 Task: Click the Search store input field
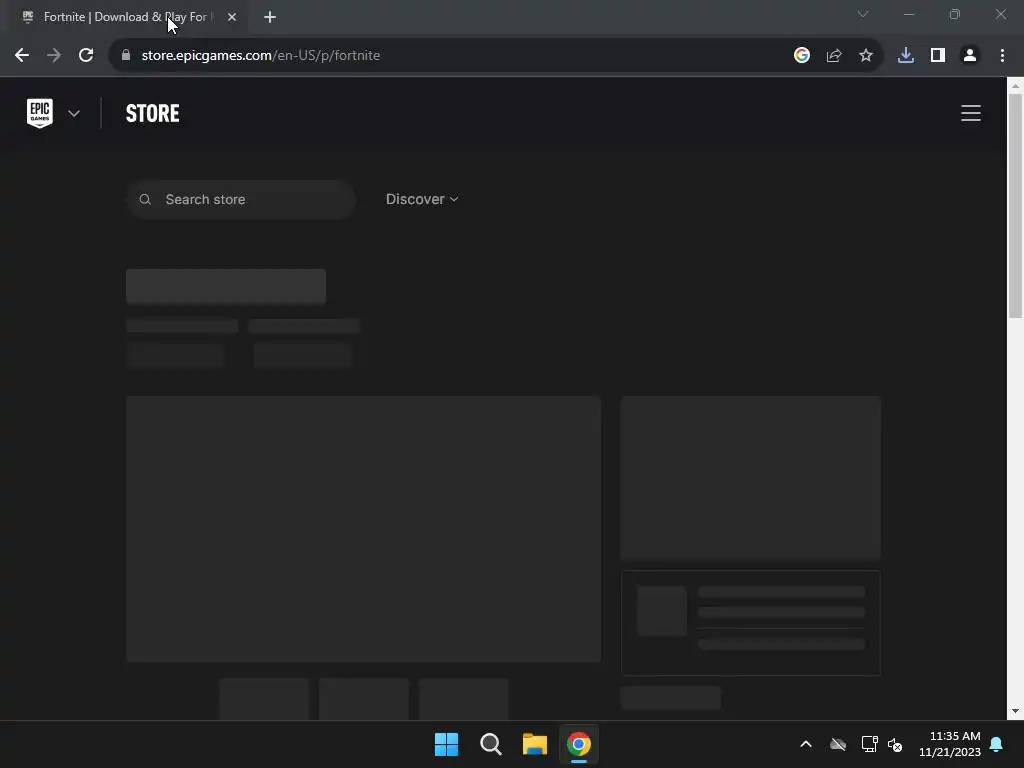[x=241, y=199]
